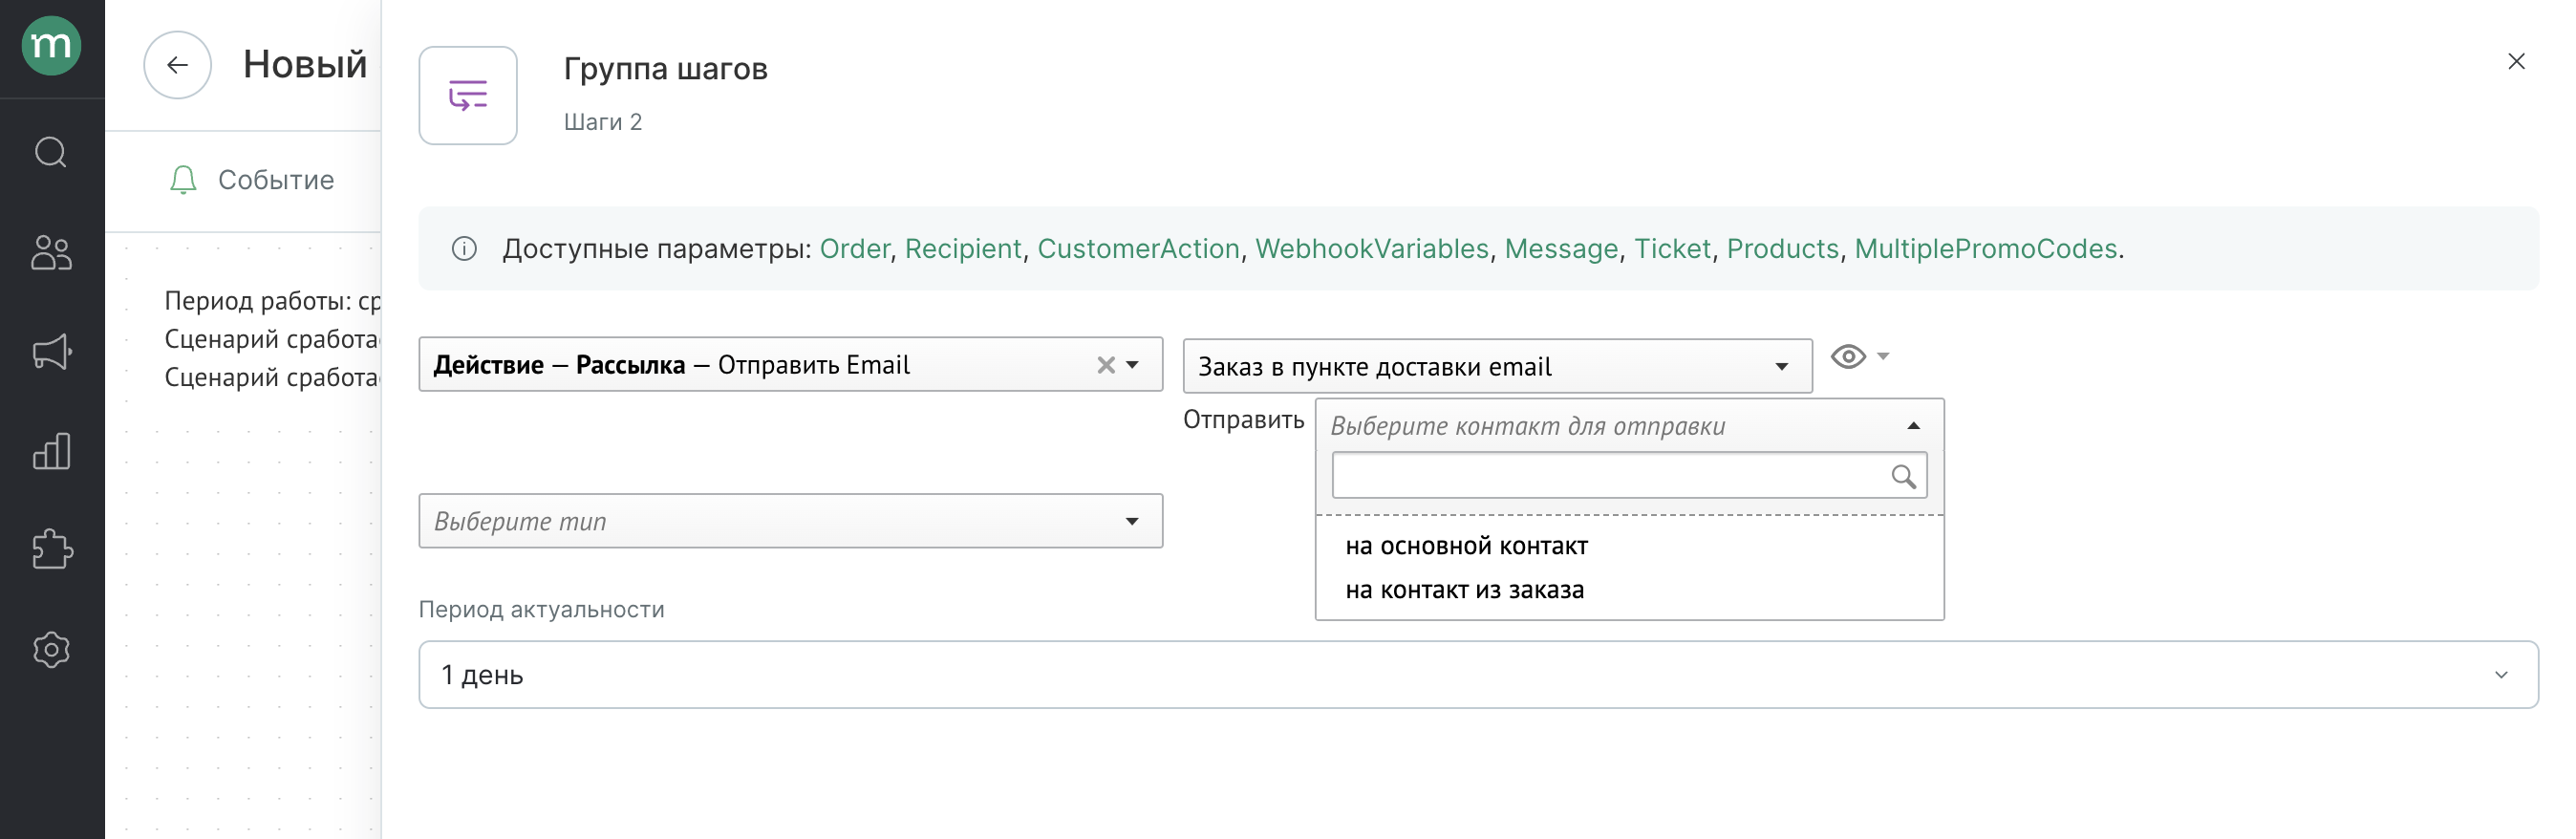Screen dimensions: 2576x839
Task: Click the Период работы text line
Action: pos(272,301)
